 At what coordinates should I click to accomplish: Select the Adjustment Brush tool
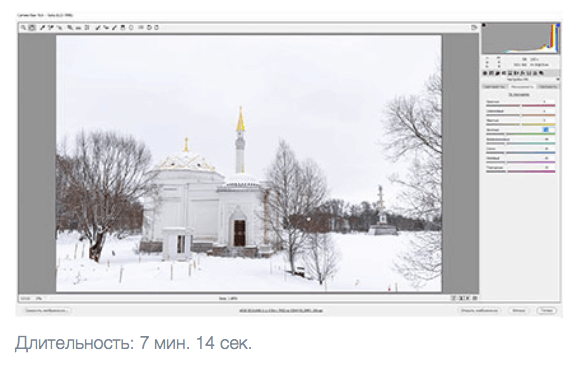114,28
